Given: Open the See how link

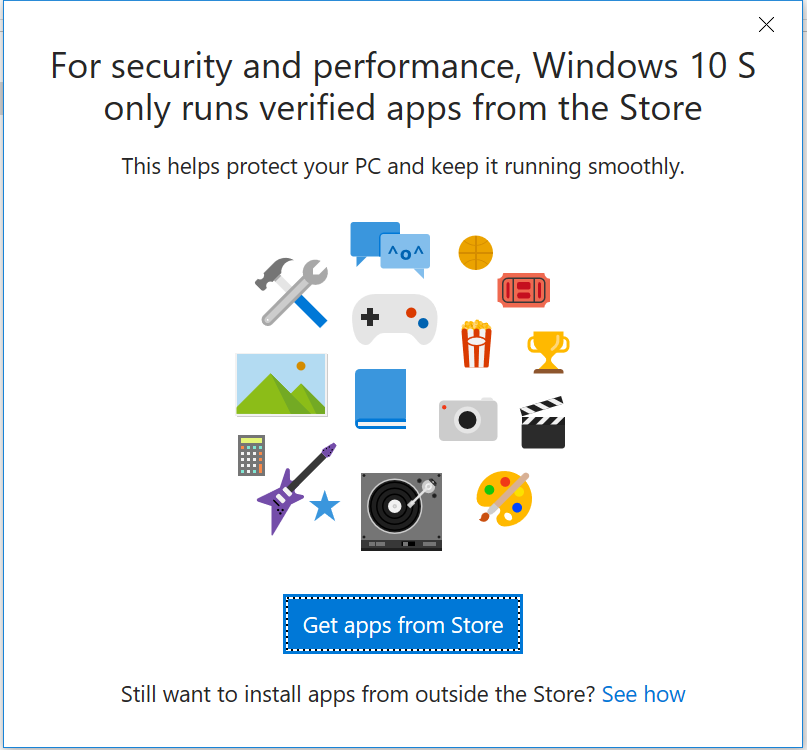Looking at the screenshot, I should point(643,694).
